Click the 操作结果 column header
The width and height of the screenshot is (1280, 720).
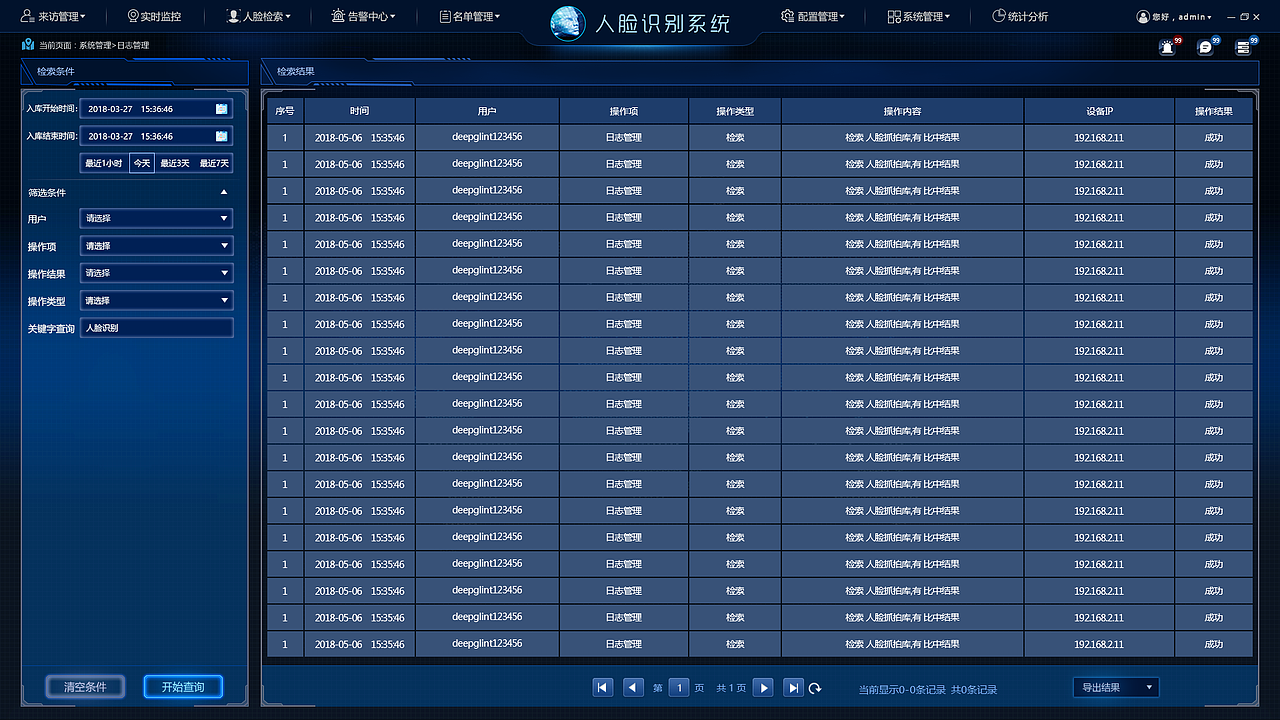[x=1213, y=111]
